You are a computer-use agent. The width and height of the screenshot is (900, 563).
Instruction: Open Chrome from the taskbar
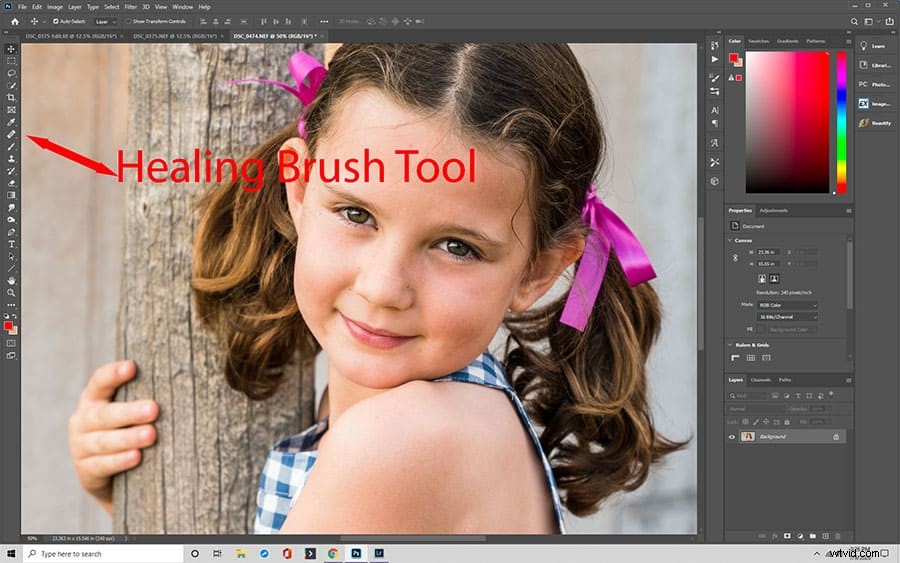point(333,554)
